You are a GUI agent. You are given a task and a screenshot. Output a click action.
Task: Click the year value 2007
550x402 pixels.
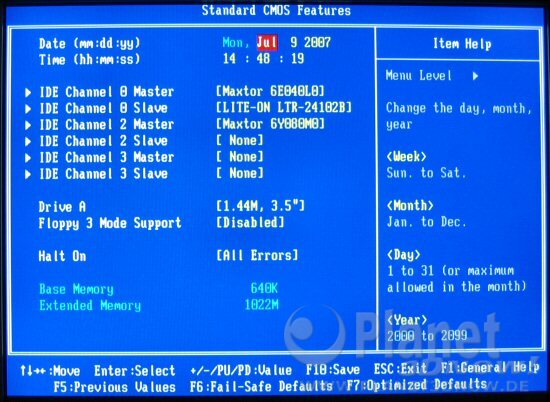click(x=317, y=42)
